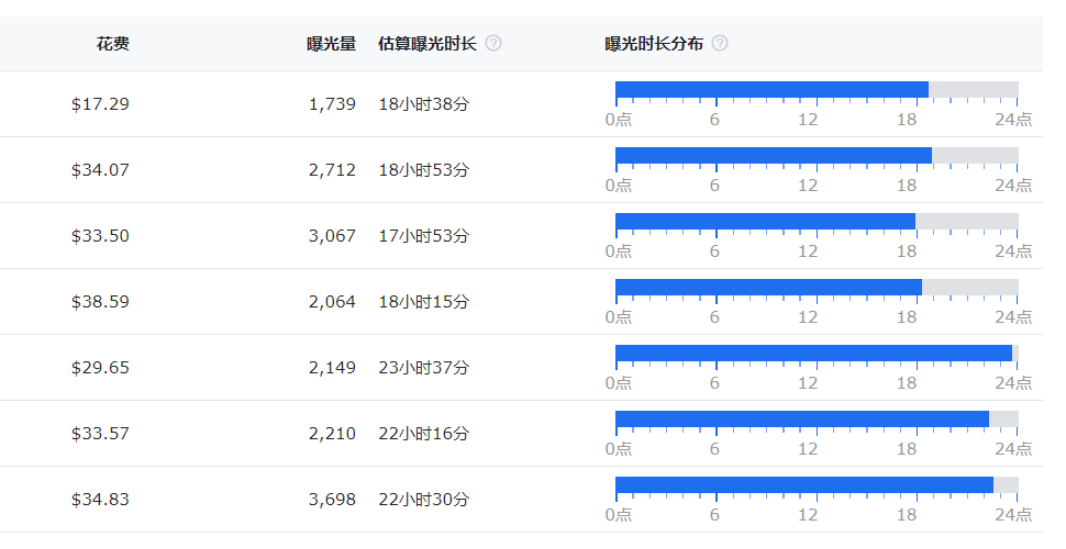Click the 曝光量 column header
The image size is (1066, 549).
(331, 44)
